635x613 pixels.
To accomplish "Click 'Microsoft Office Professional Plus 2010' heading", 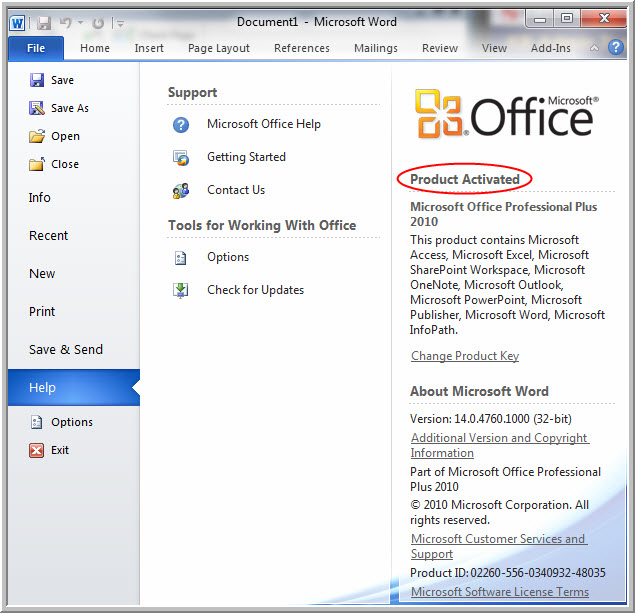I will click(x=503, y=214).
